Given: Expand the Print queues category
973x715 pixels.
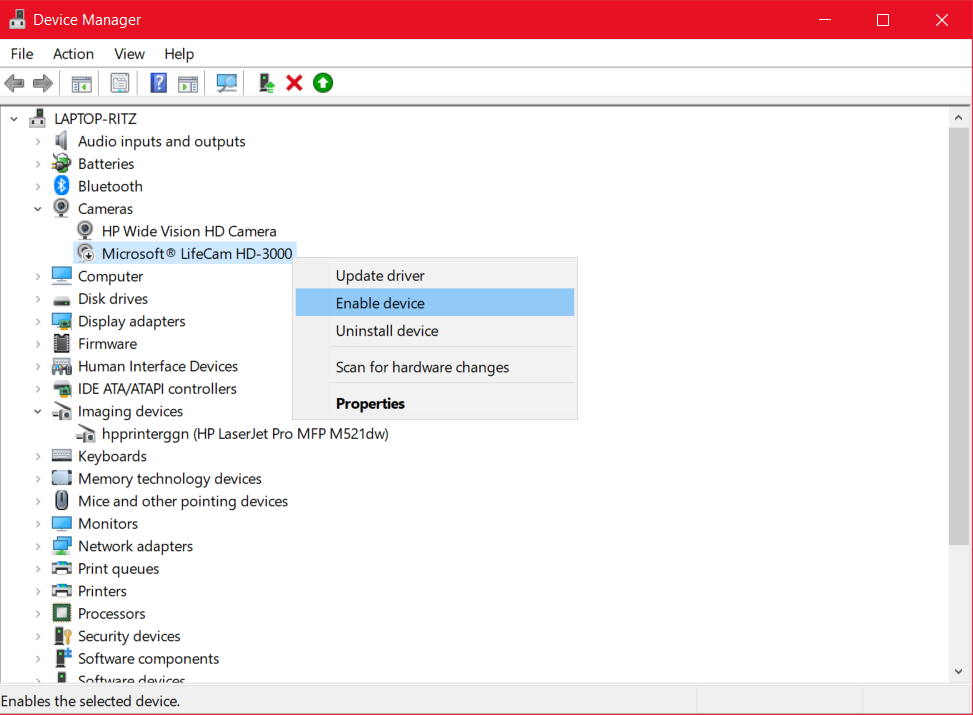Looking at the screenshot, I should (x=38, y=569).
